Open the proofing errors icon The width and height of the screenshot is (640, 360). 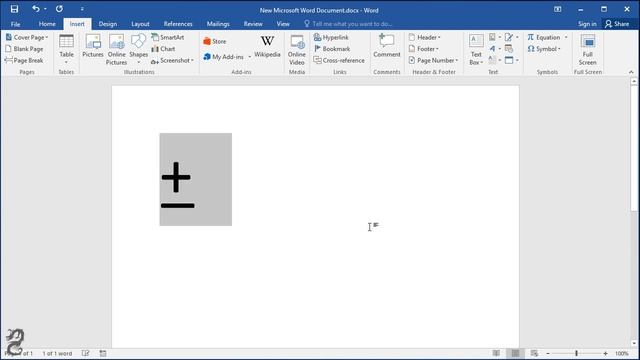(x=85, y=353)
